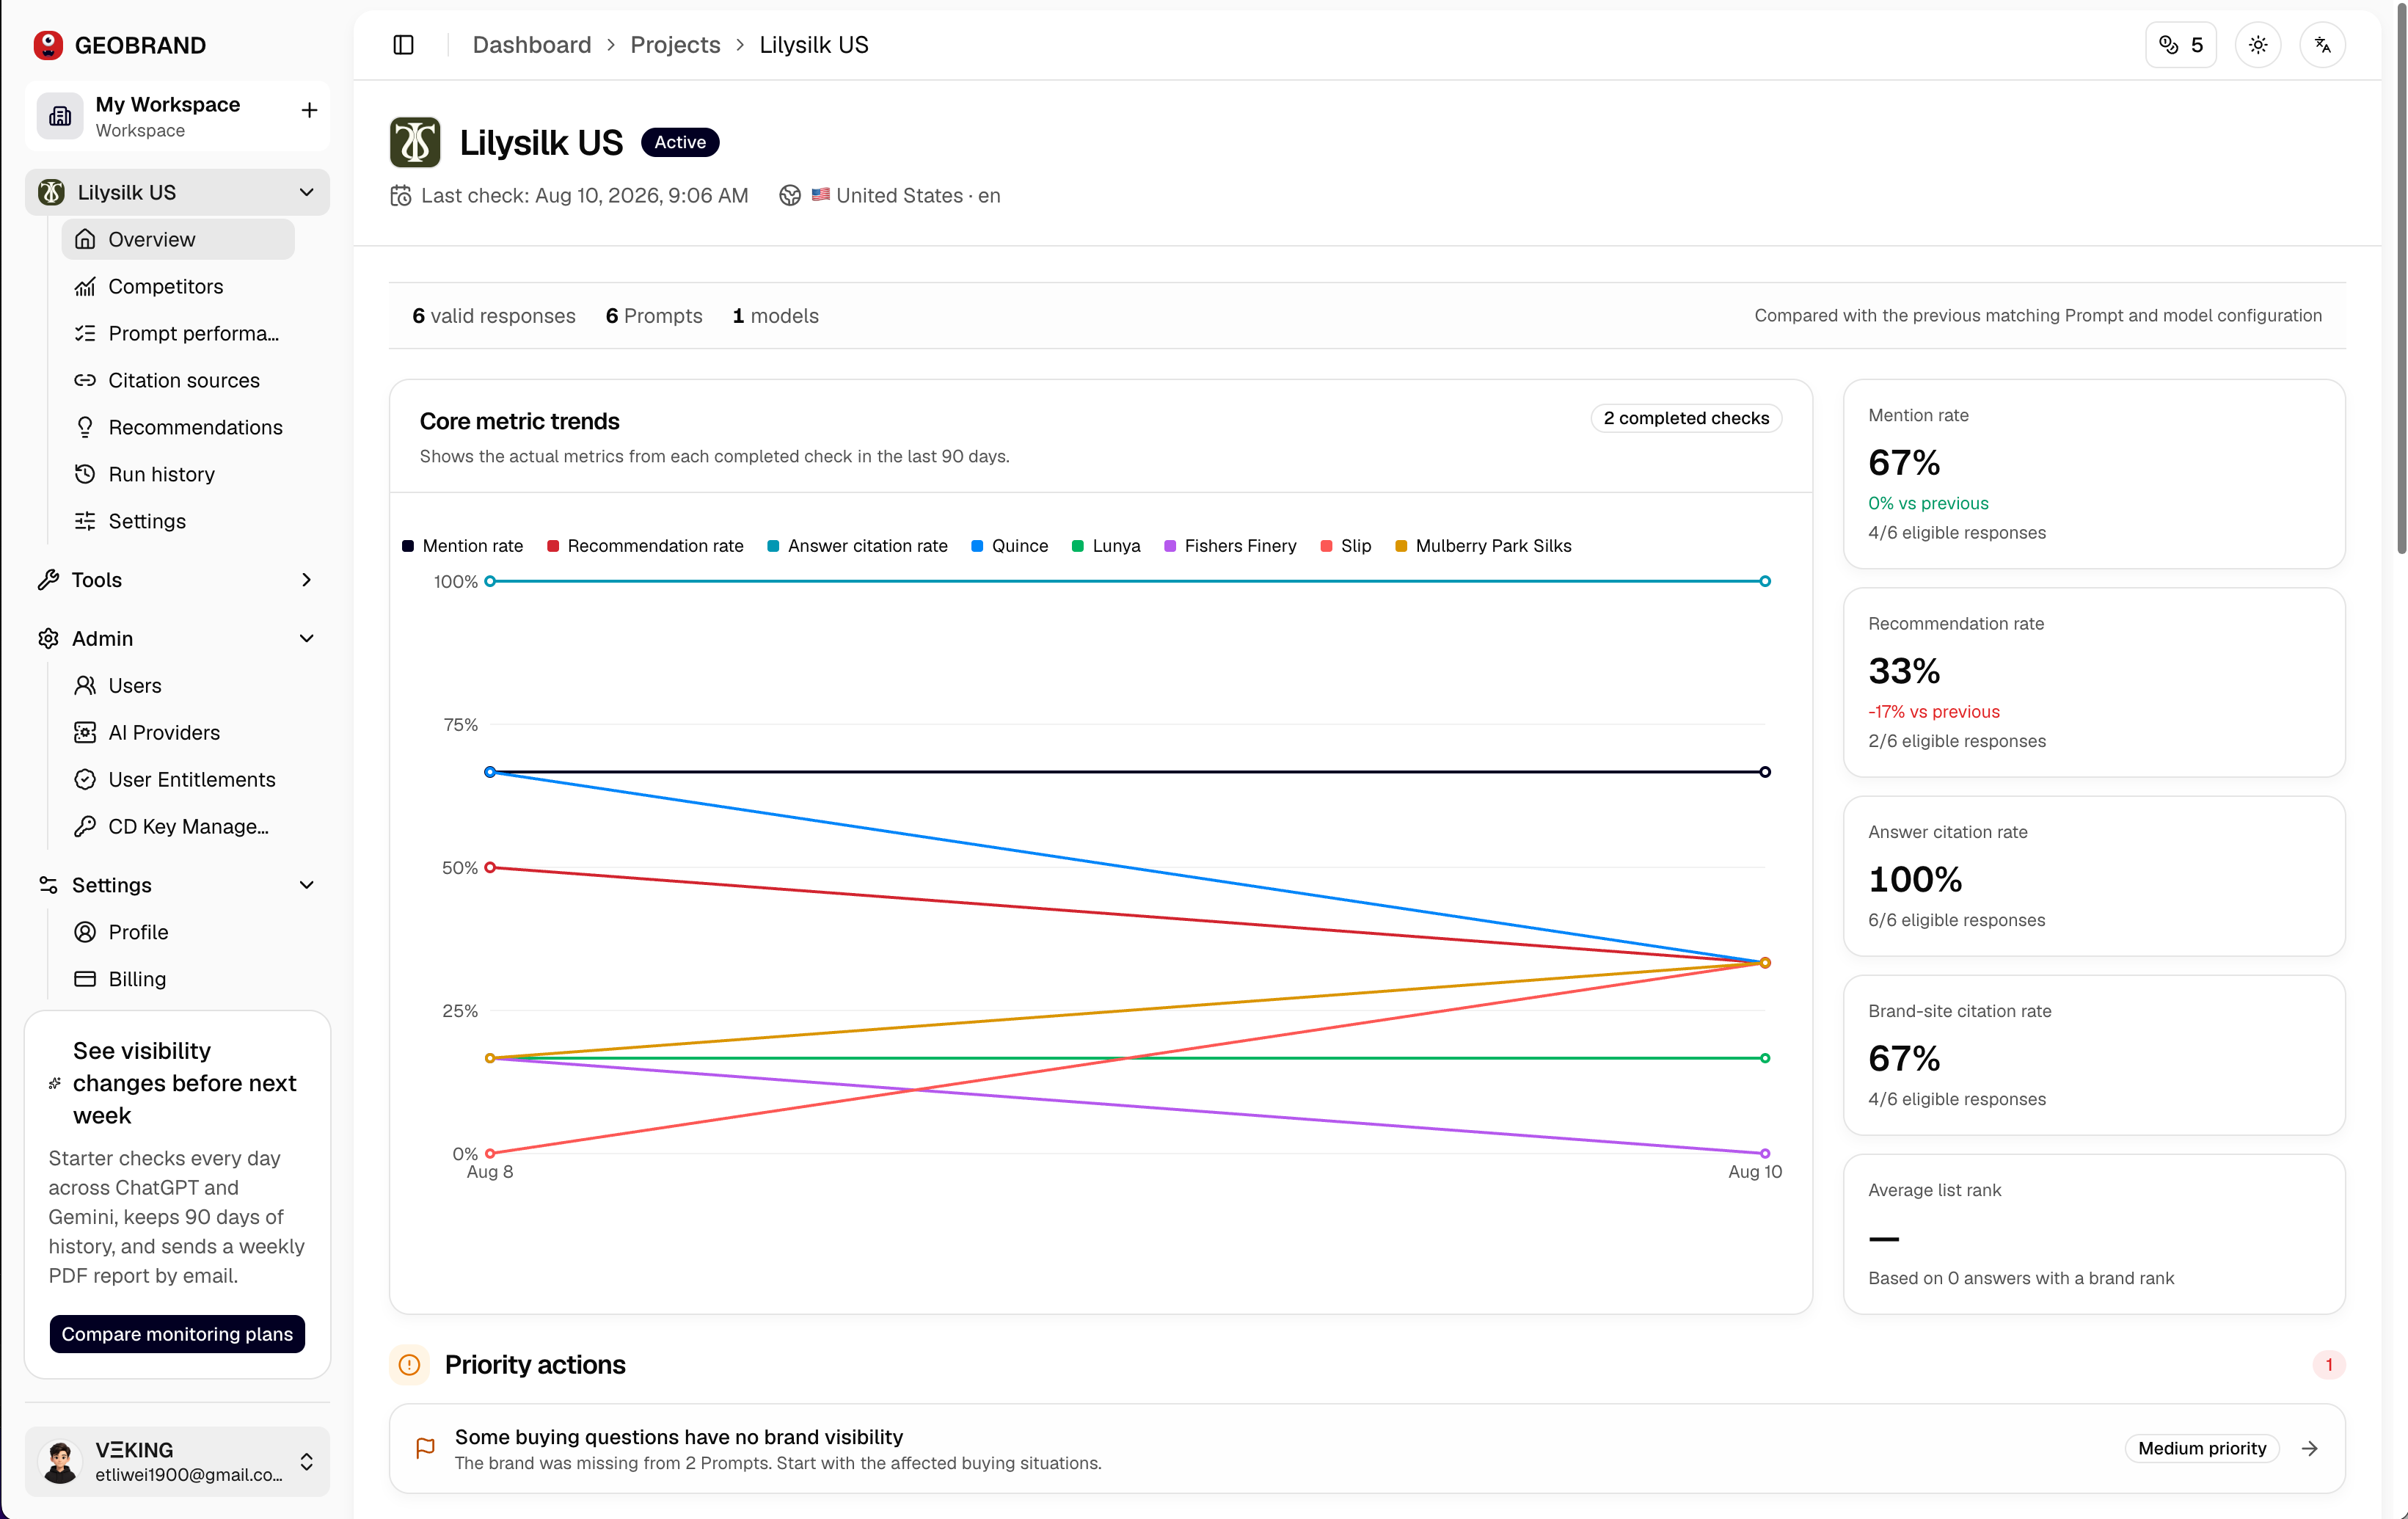2408x1519 pixels.
Task: Click the Average list rank card
Action: 2094,1234
